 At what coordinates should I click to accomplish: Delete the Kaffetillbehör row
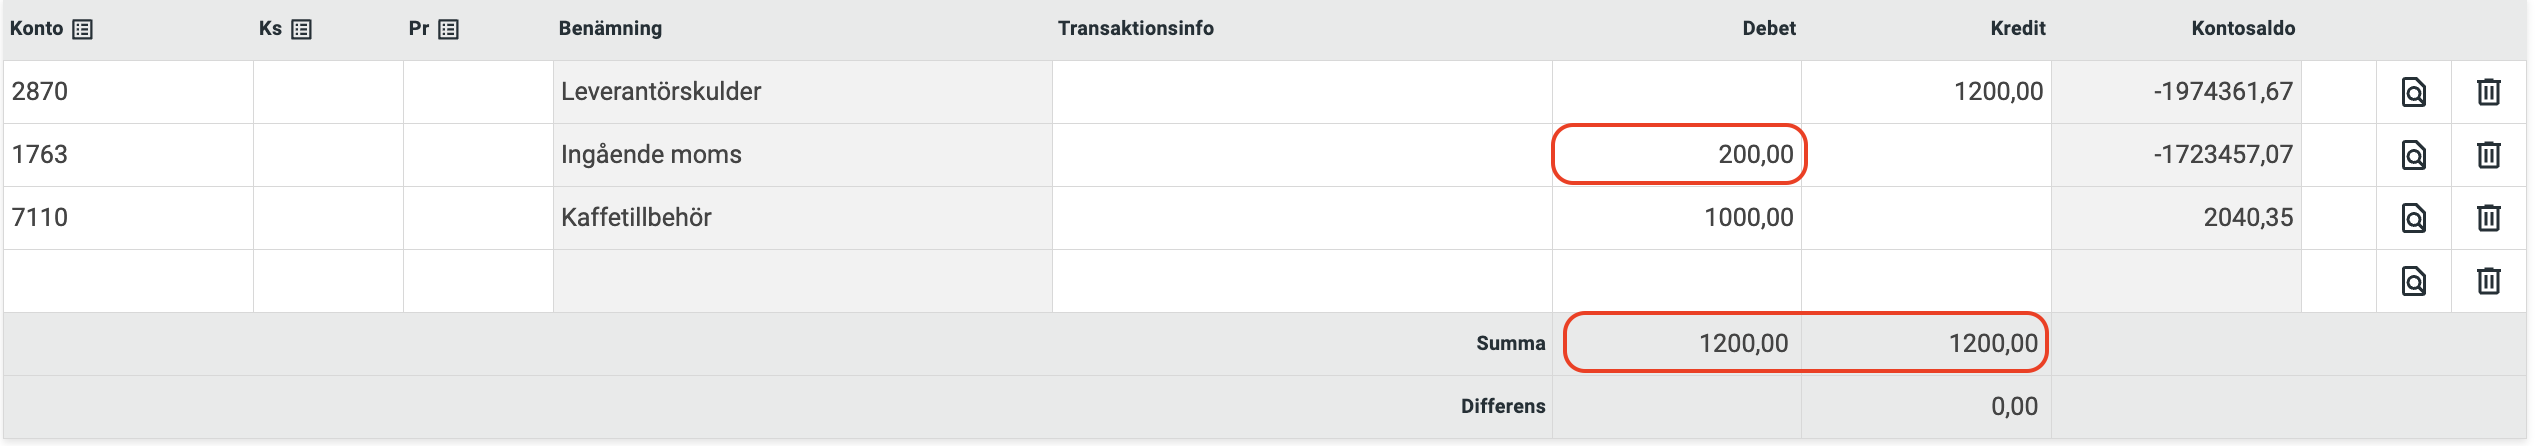click(x=2489, y=218)
